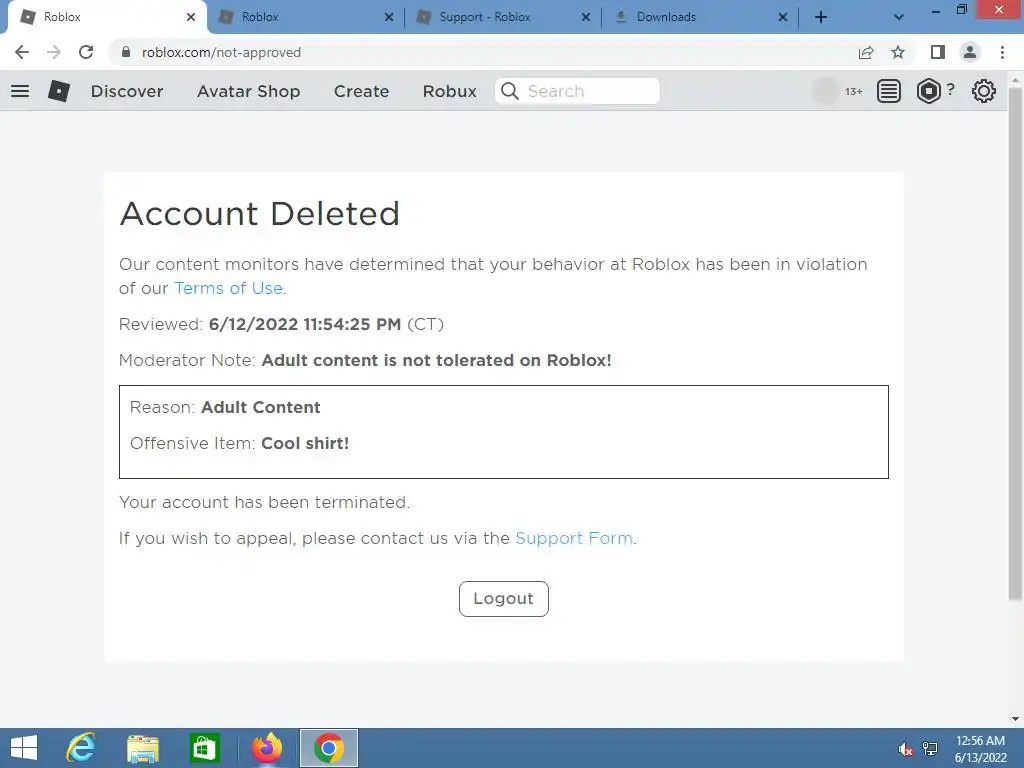The width and height of the screenshot is (1024, 768).
Task: Bookmark this page with the star
Action: [x=898, y=52]
